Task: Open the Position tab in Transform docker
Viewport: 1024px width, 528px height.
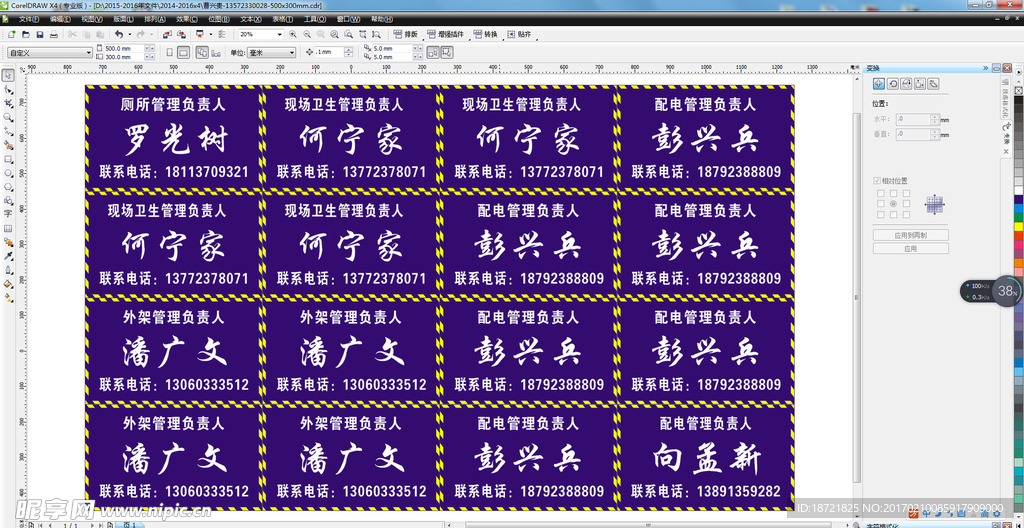Action: pyautogui.click(x=878, y=84)
